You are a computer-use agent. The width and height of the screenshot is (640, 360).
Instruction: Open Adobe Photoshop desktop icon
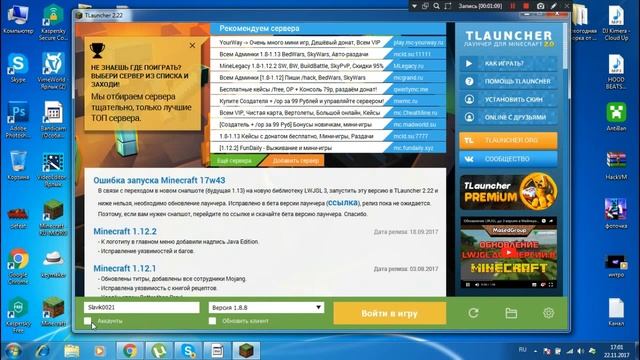click(18, 119)
